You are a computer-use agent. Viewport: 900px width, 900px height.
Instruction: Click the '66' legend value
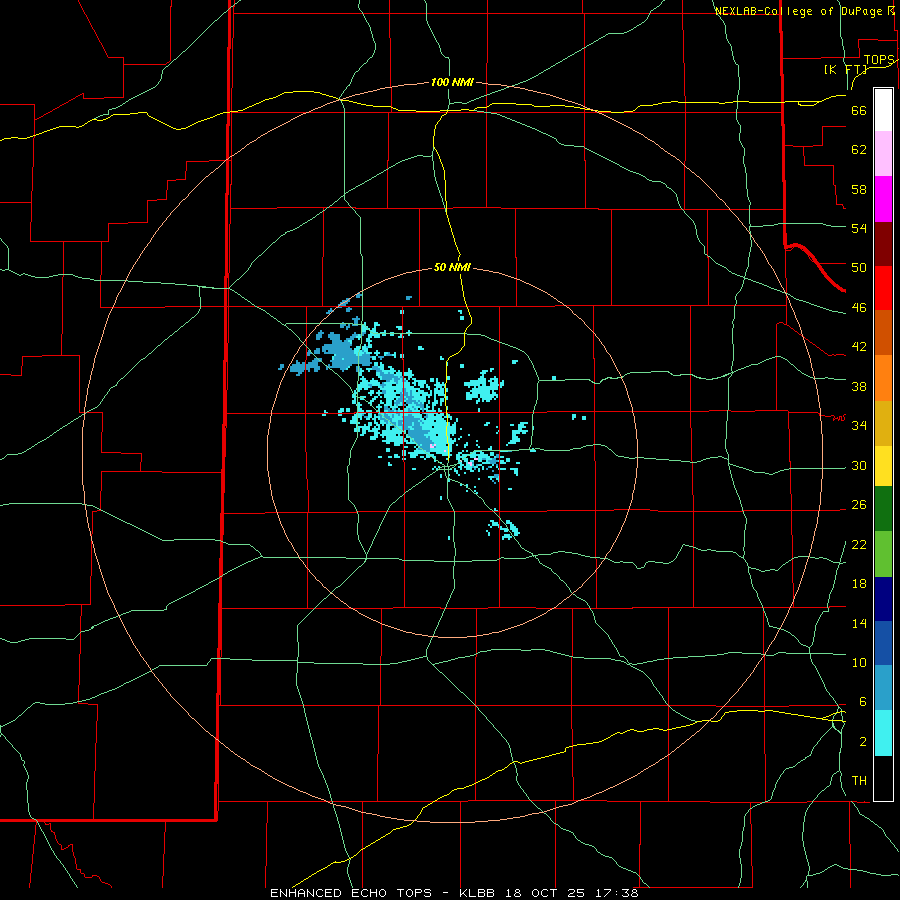pos(859,110)
